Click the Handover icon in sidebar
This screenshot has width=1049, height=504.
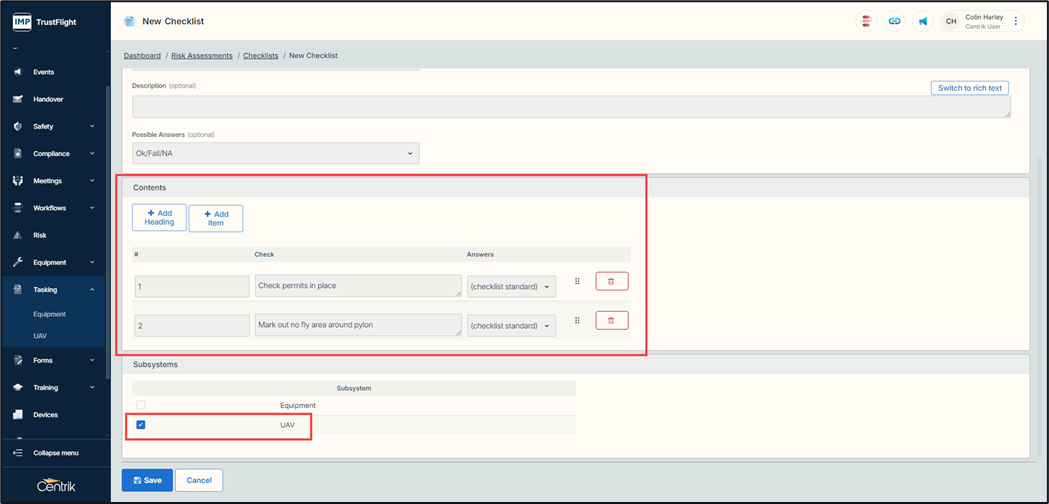[18, 99]
